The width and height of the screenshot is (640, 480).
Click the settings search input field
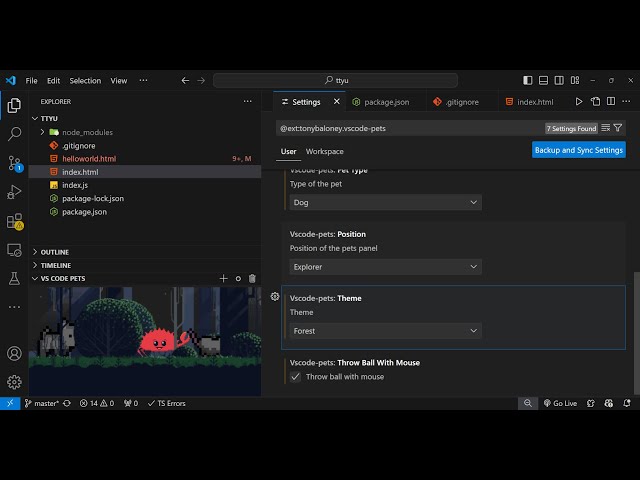coord(410,128)
